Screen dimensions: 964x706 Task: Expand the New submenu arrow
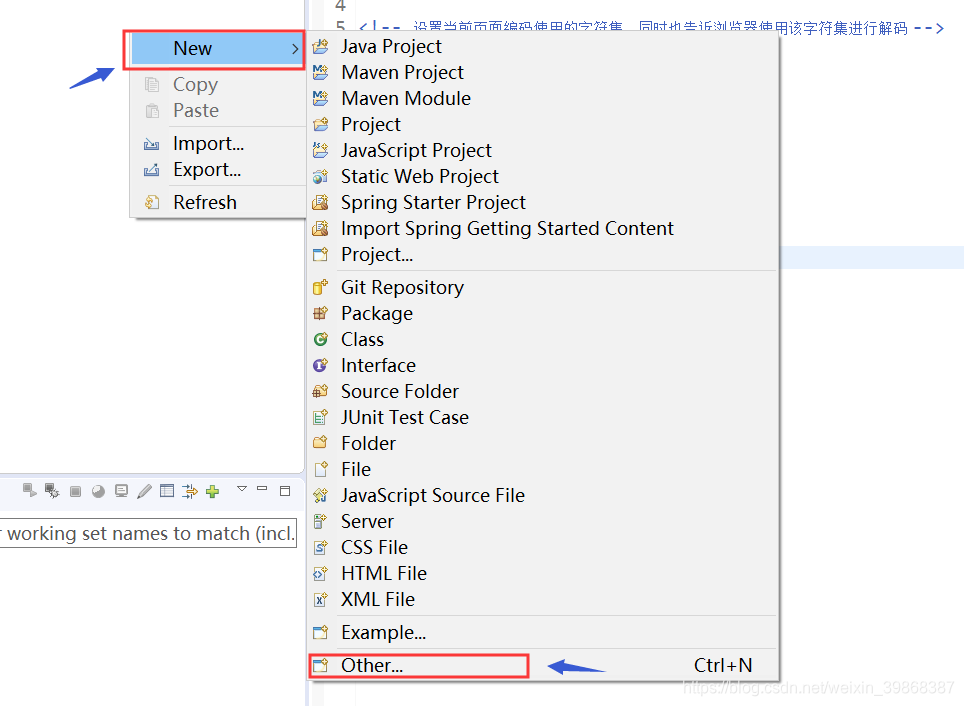click(x=295, y=49)
